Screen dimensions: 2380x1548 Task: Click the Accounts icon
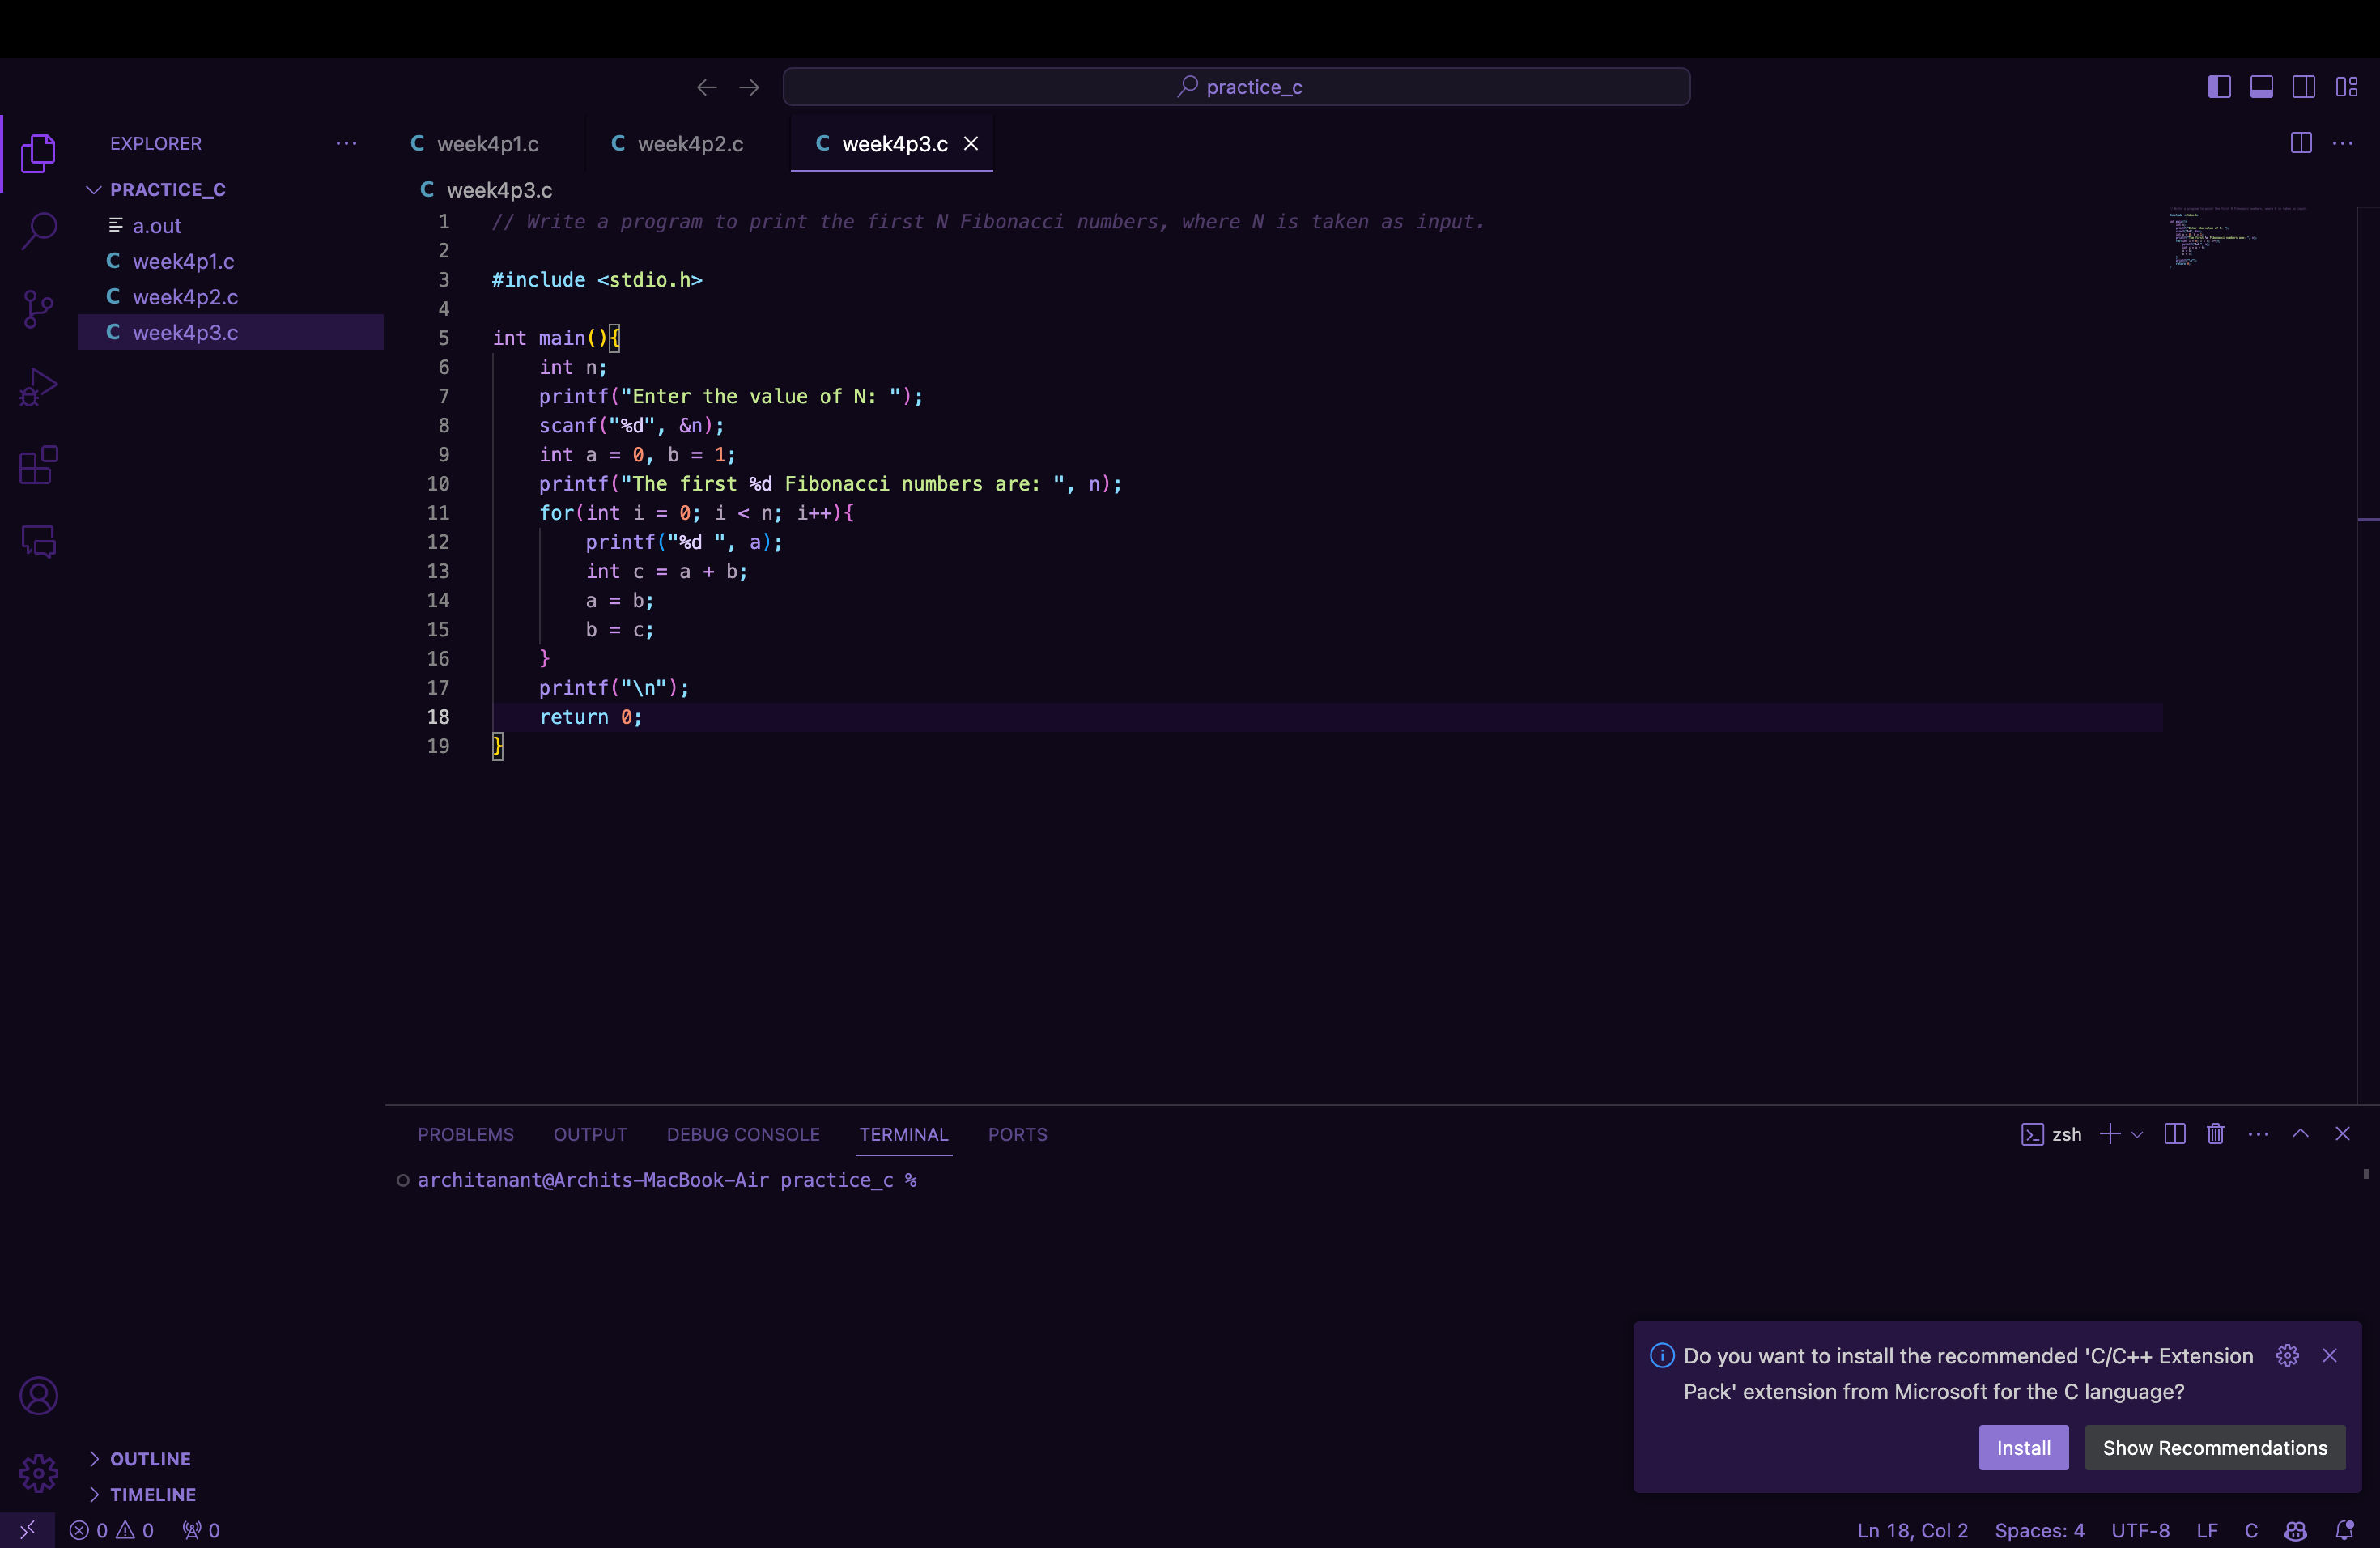coord(38,1396)
